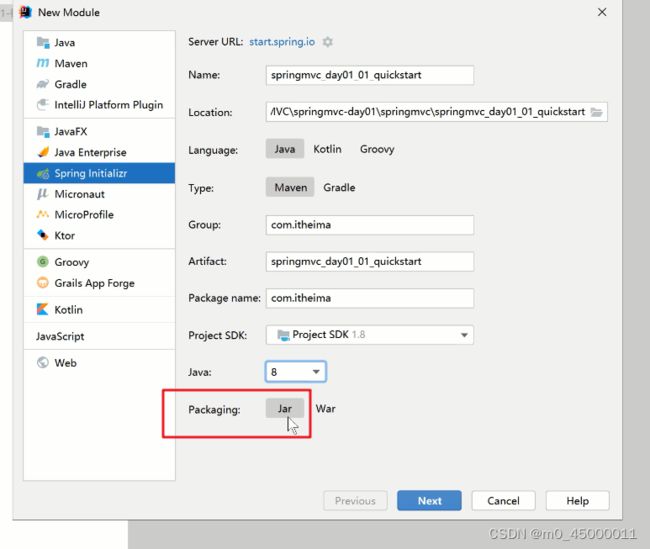This screenshot has height=549, width=650.
Task: Open the Java version dropdown
Action: 296,372
